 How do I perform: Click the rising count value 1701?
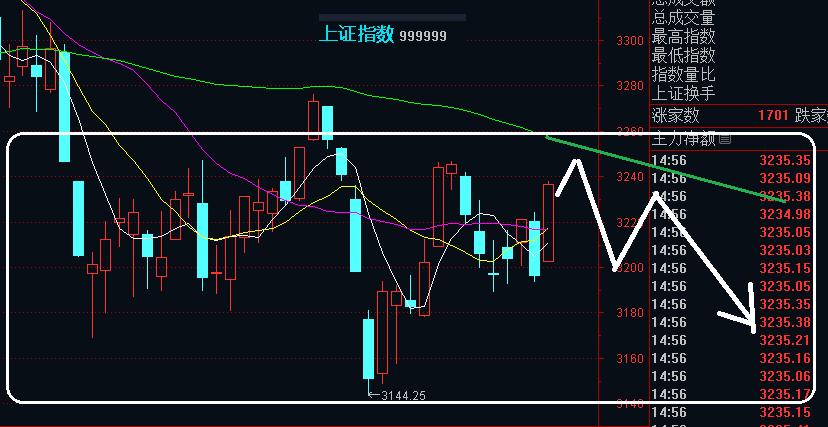click(774, 116)
